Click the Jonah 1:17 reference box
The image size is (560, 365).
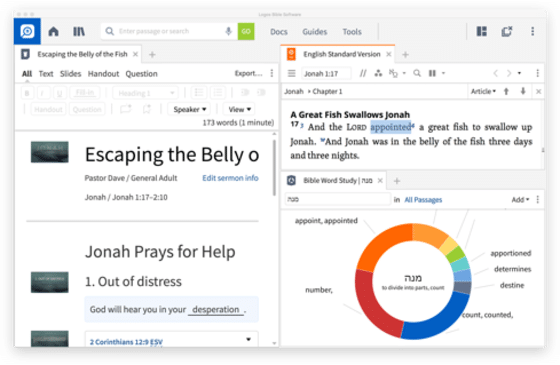point(326,74)
